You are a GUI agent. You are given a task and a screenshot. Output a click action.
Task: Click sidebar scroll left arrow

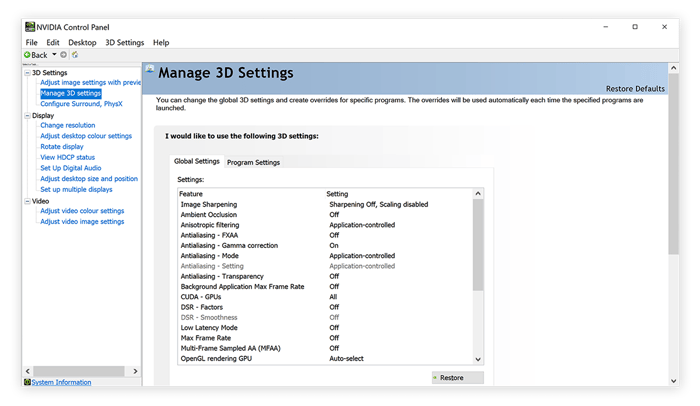(28, 371)
